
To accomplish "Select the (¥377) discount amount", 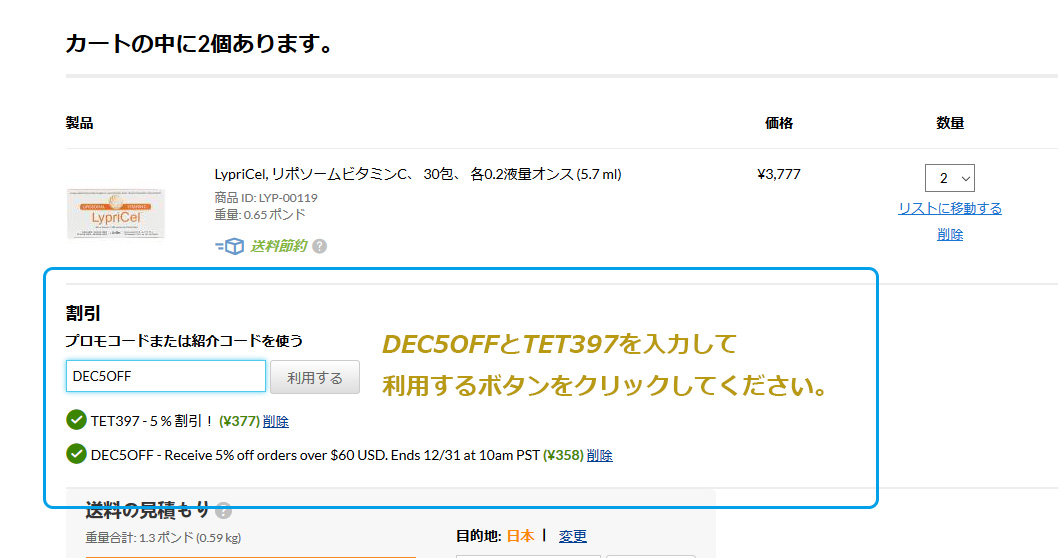I will tap(239, 422).
